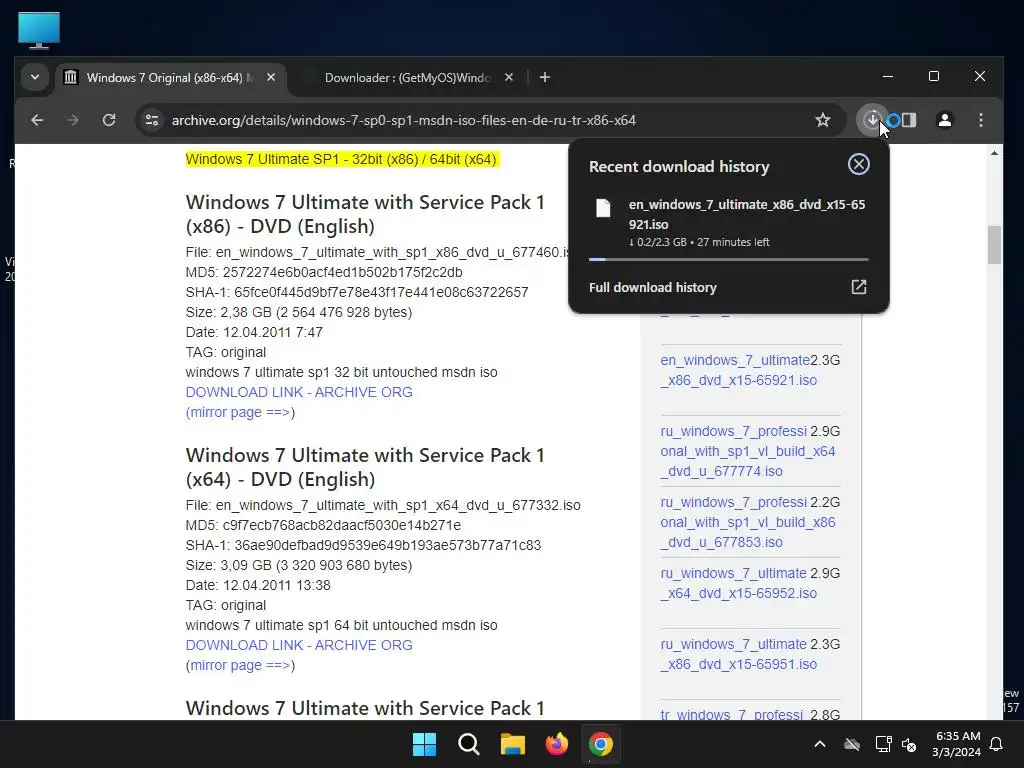Open the downloading en_windows_7_ultimate ISO entry
The width and height of the screenshot is (1024, 768).
(729, 222)
